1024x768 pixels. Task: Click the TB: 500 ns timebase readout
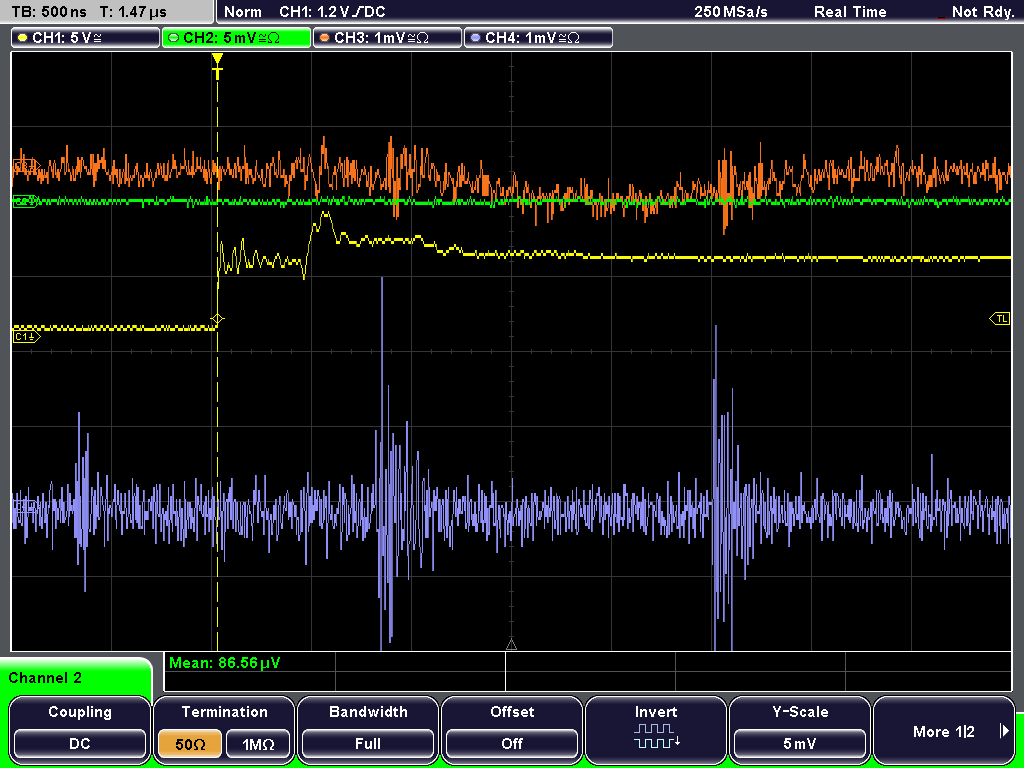(x=50, y=12)
